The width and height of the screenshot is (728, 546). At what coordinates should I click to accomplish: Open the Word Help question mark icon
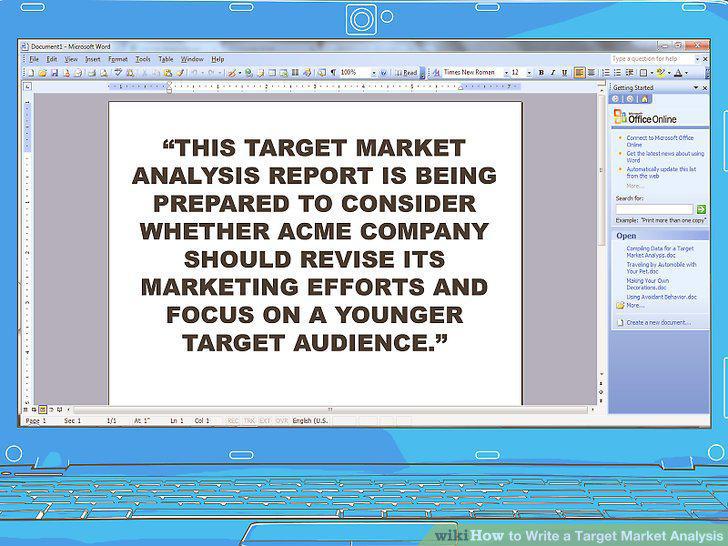click(x=384, y=72)
